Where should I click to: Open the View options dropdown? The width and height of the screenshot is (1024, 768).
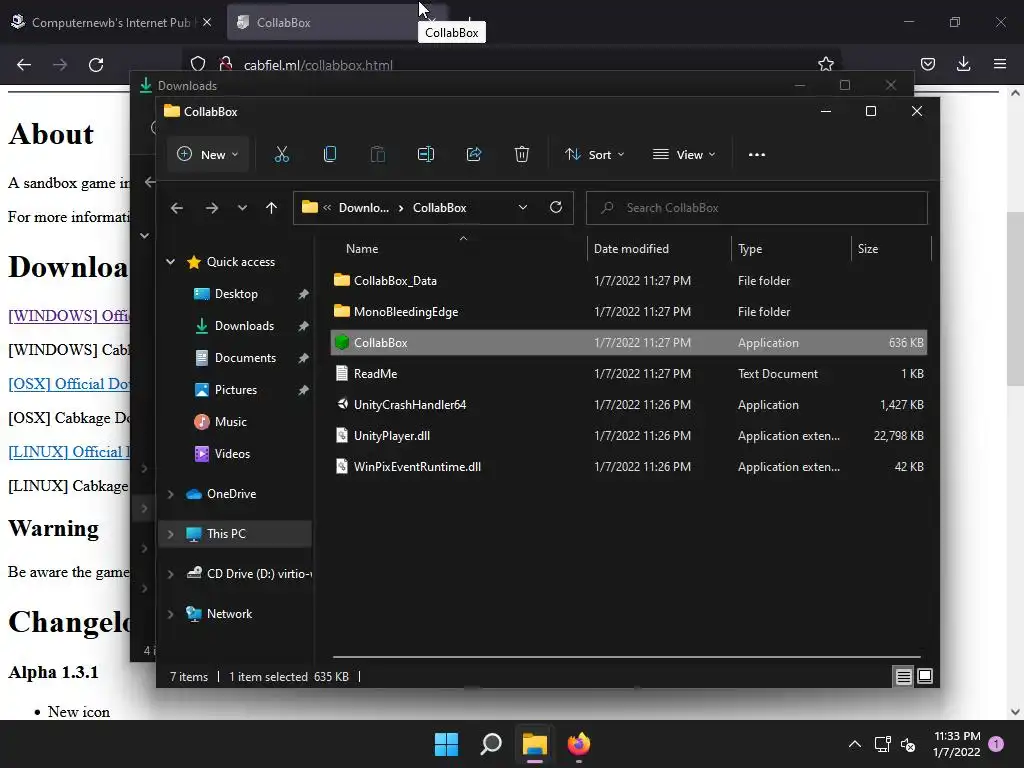(x=684, y=155)
